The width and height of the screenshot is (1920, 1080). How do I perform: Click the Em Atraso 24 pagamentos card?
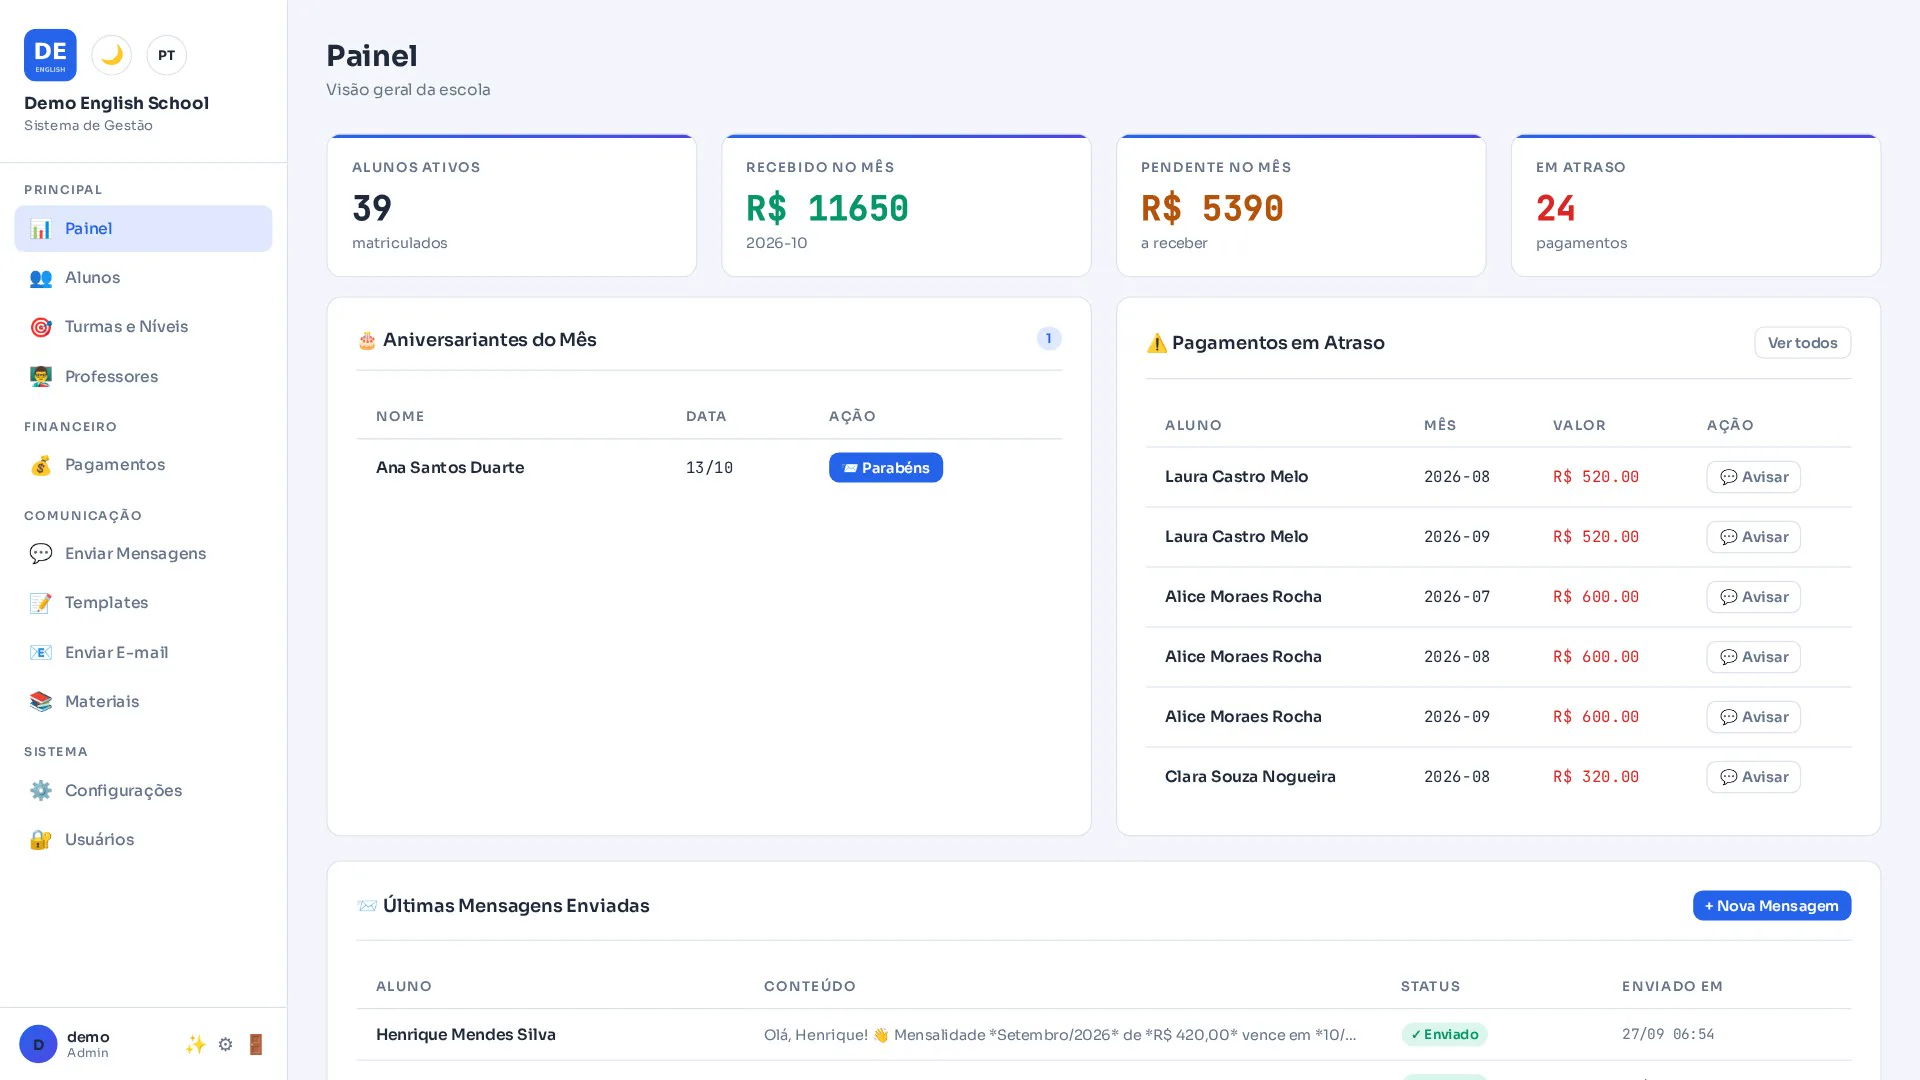click(x=1695, y=205)
